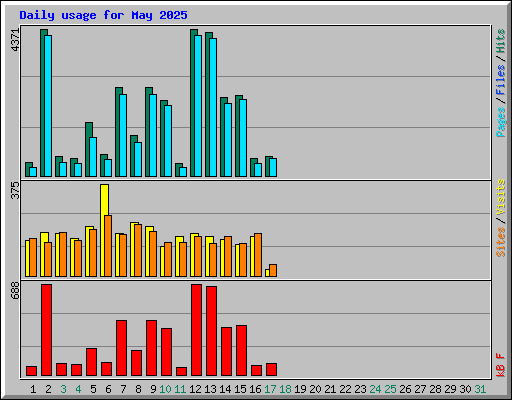
Task: Click day 16 on the x-axis
Action: [x=255, y=389]
